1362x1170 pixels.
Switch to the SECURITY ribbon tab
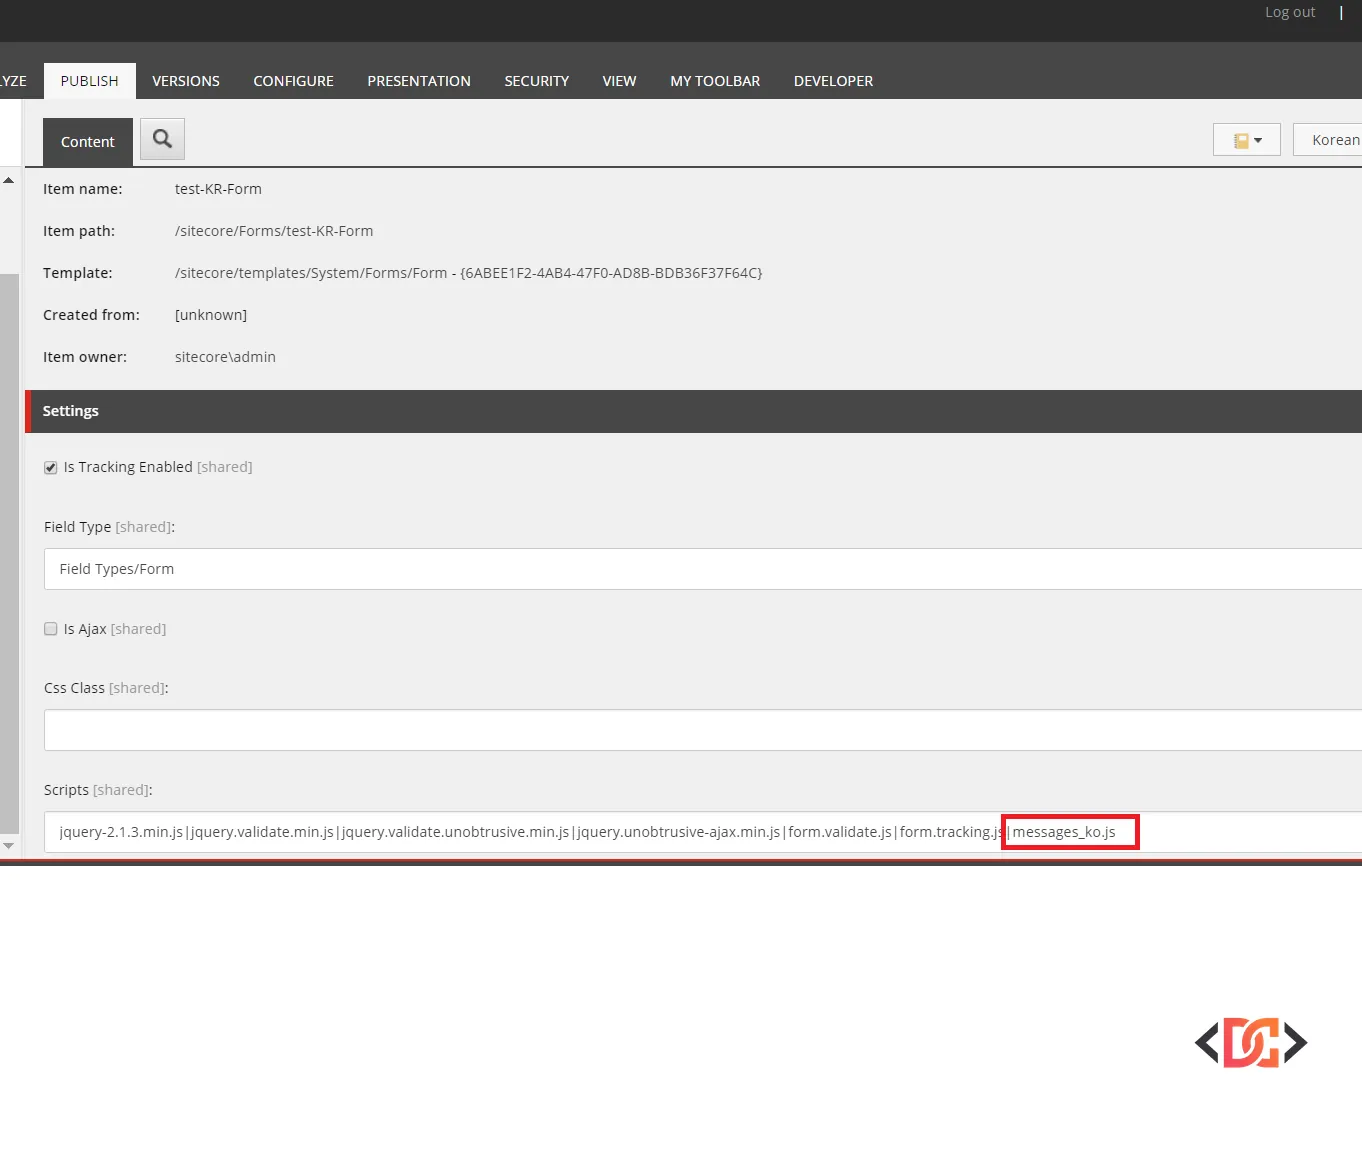point(537,80)
